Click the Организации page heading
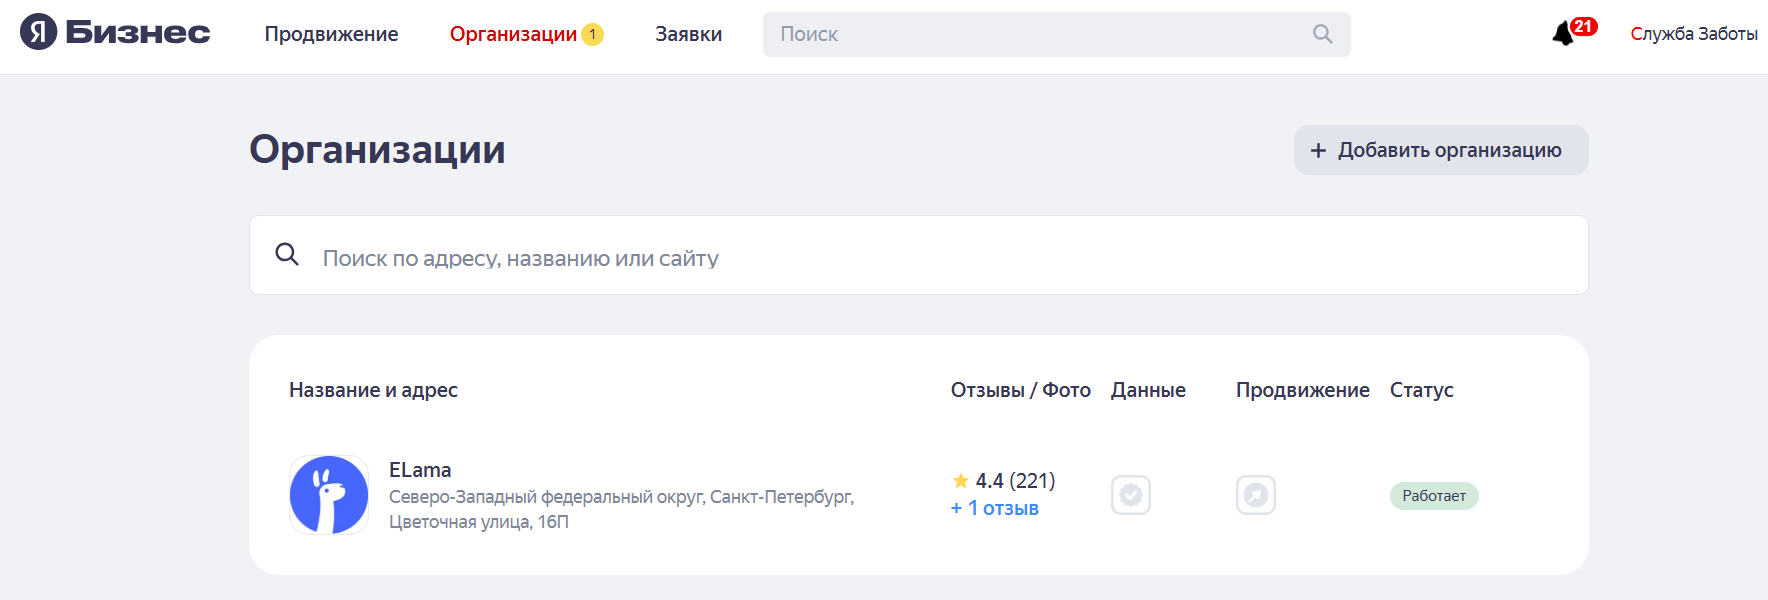This screenshot has width=1768, height=600. (377, 150)
